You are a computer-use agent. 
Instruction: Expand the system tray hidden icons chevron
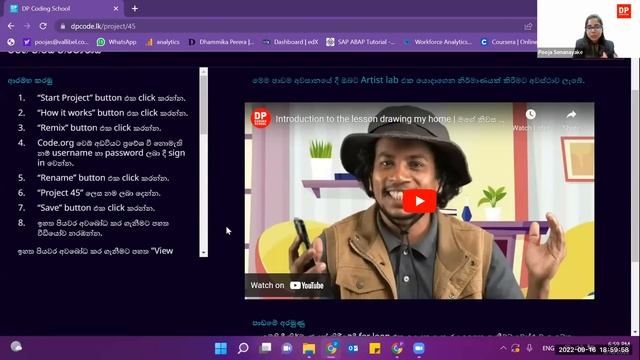(x=503, y=348)
